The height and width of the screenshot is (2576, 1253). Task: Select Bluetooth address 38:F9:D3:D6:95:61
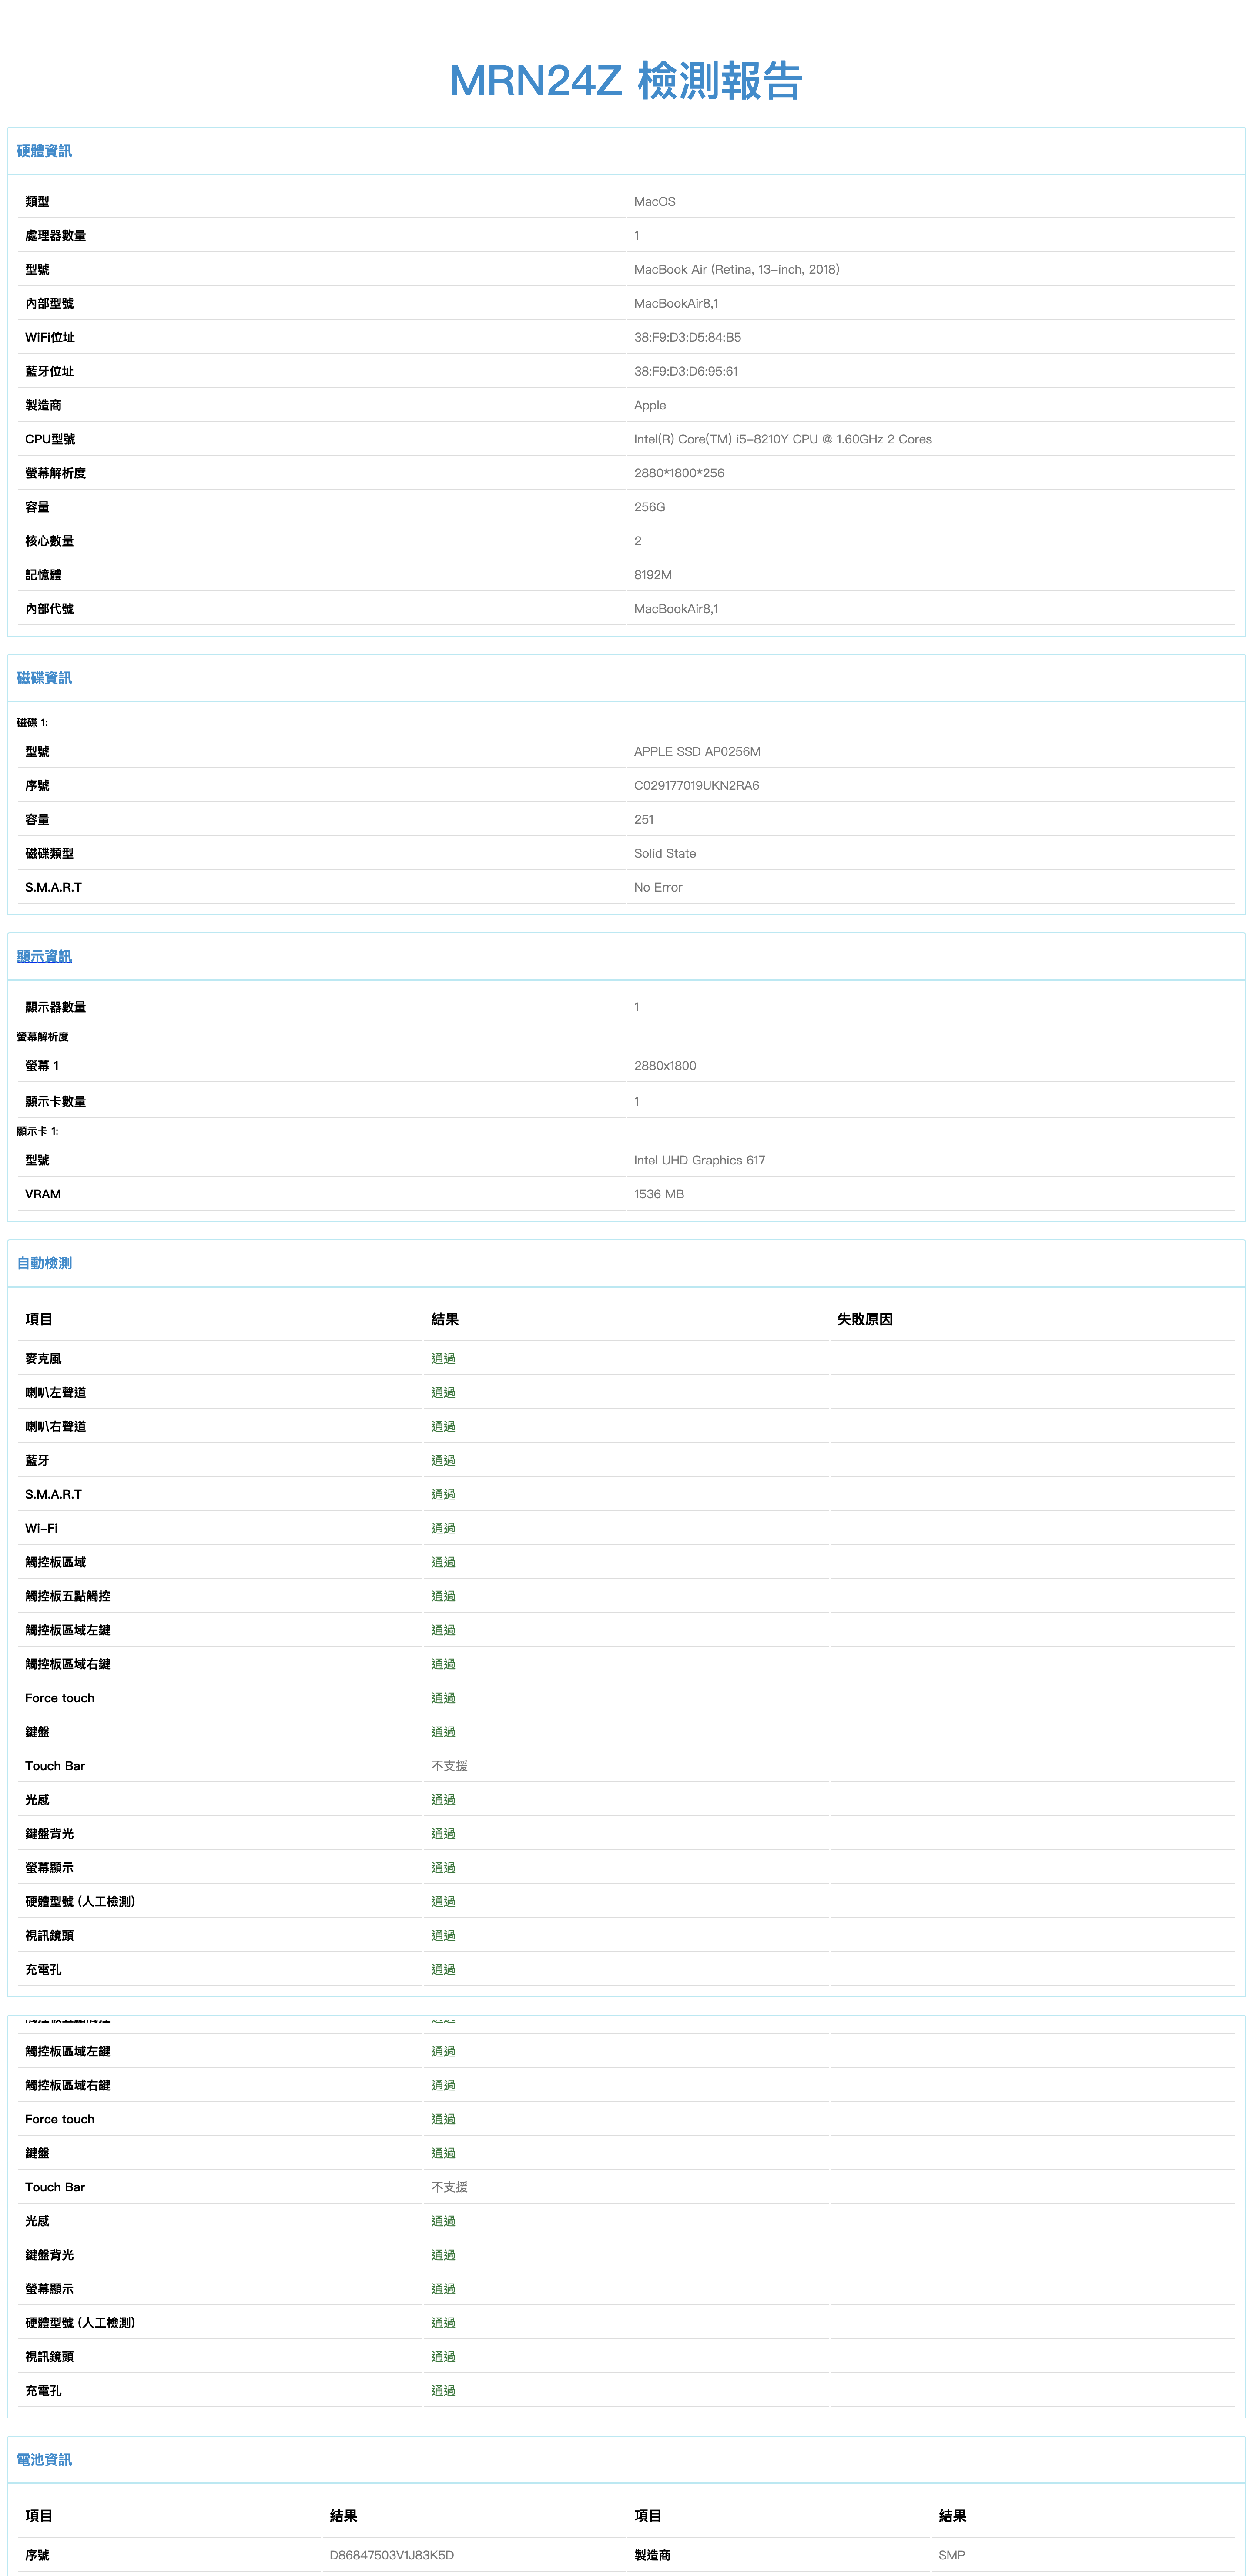686,372
